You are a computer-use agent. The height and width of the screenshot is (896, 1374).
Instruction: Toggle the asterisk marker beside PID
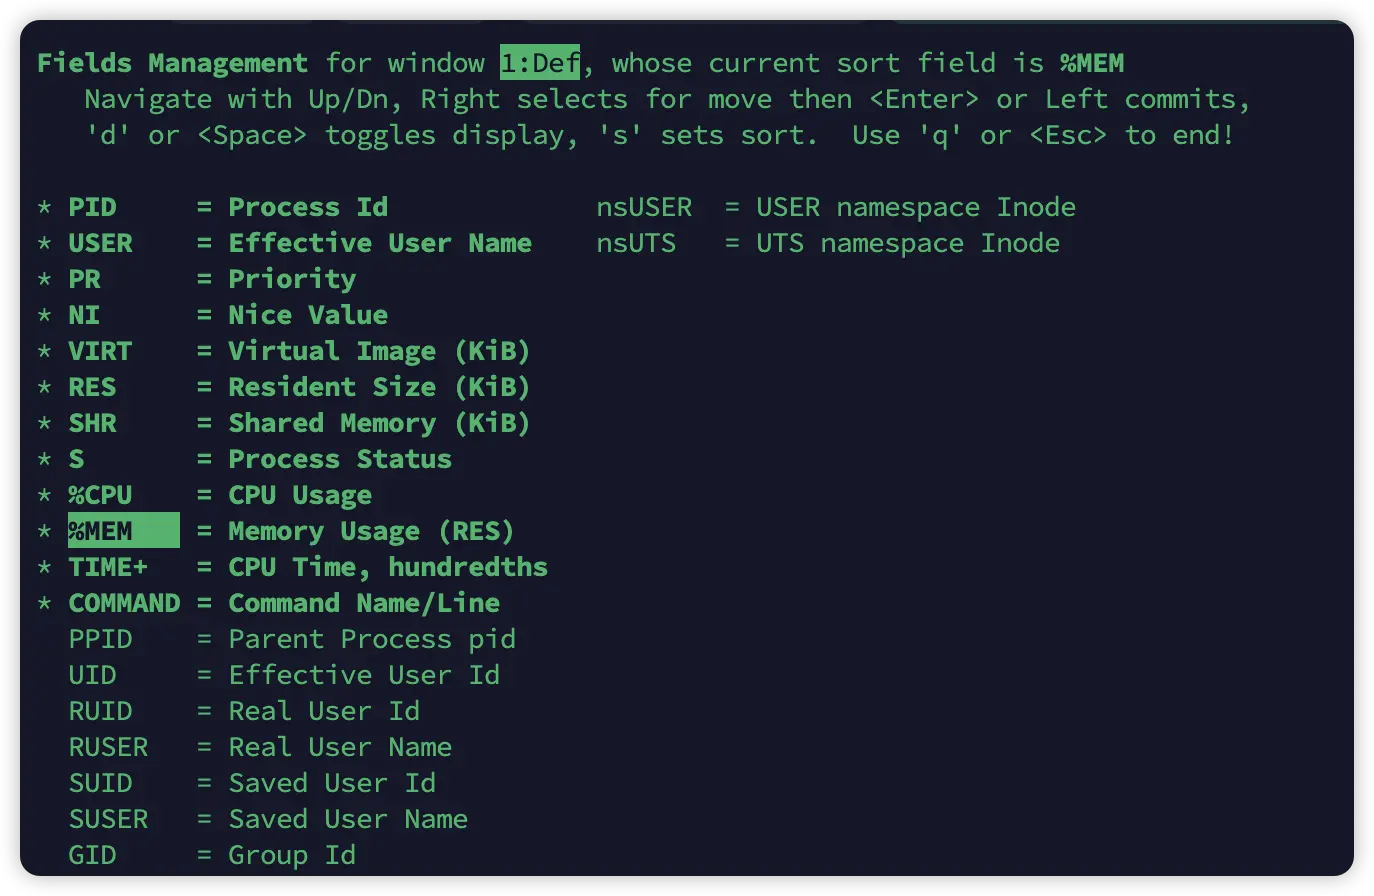click(44, 208)
